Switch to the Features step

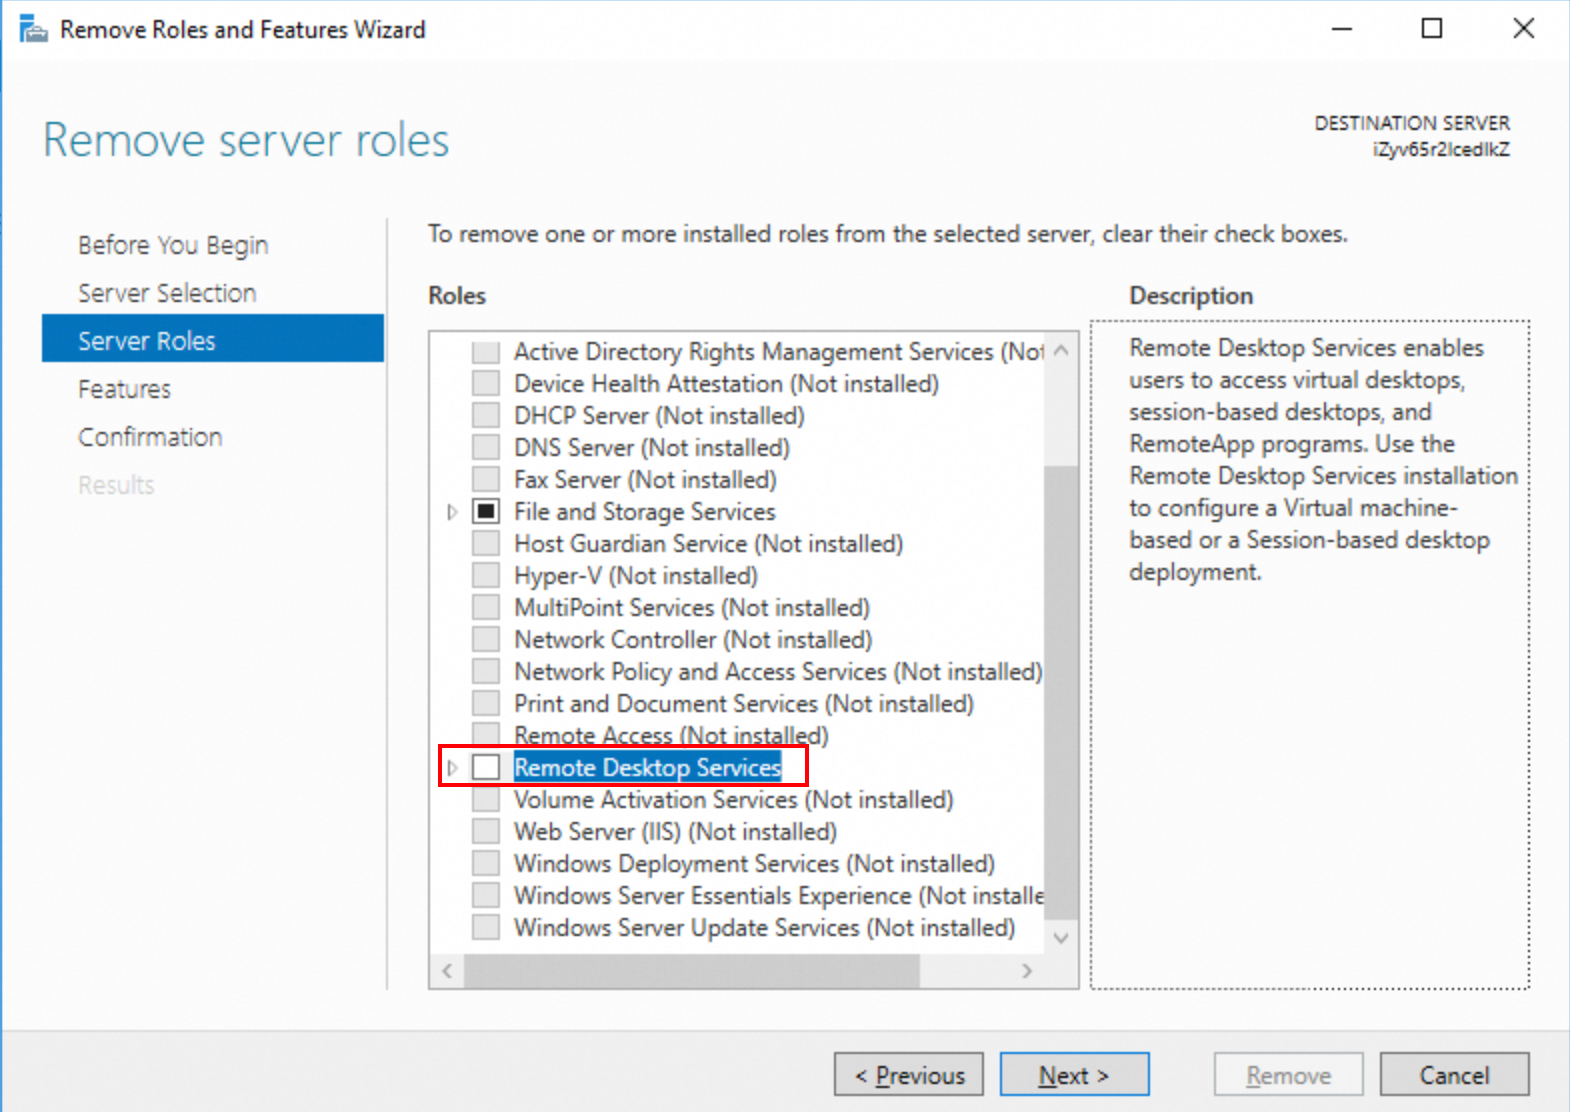click(x=124, y=389)
